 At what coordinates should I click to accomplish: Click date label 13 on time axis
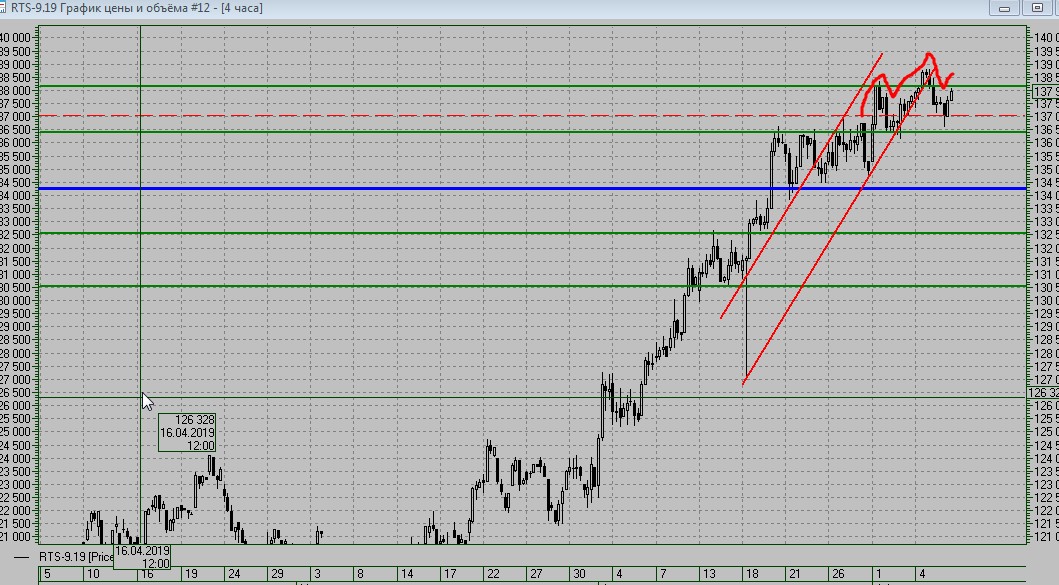point(708,574)
